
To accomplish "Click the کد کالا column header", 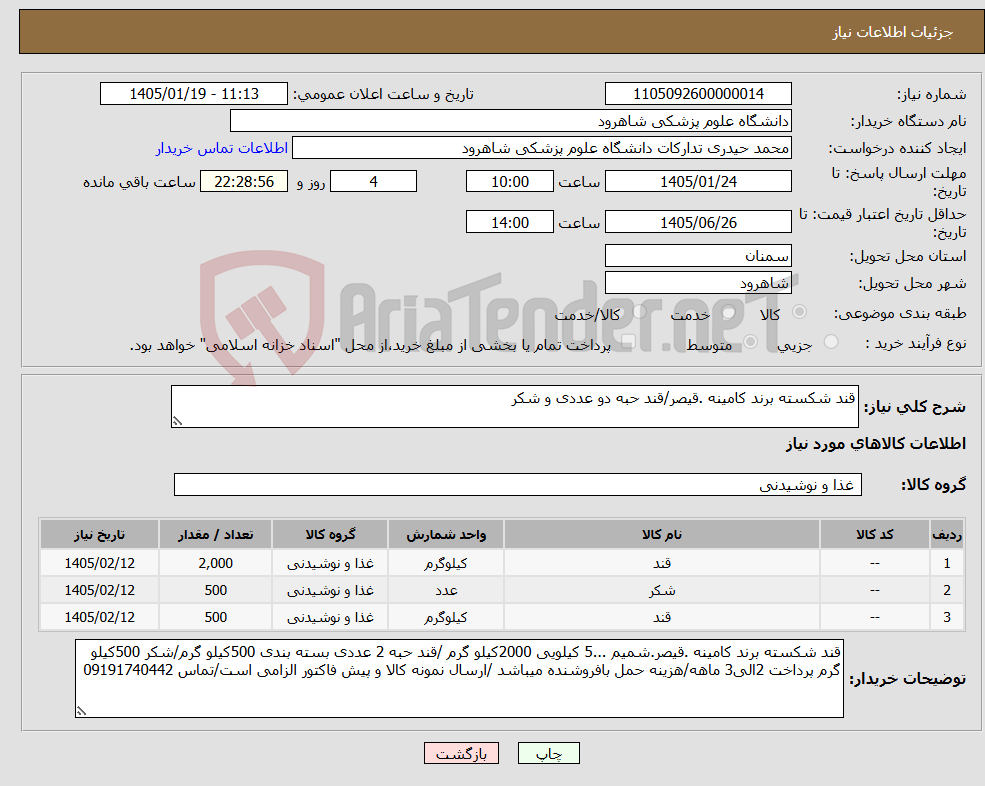I will point(874,534).
